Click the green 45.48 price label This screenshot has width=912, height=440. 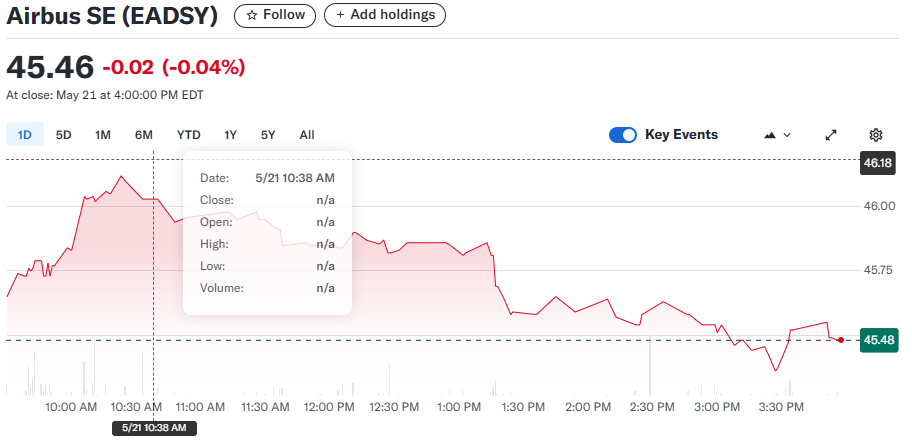(x=878, y=340)
